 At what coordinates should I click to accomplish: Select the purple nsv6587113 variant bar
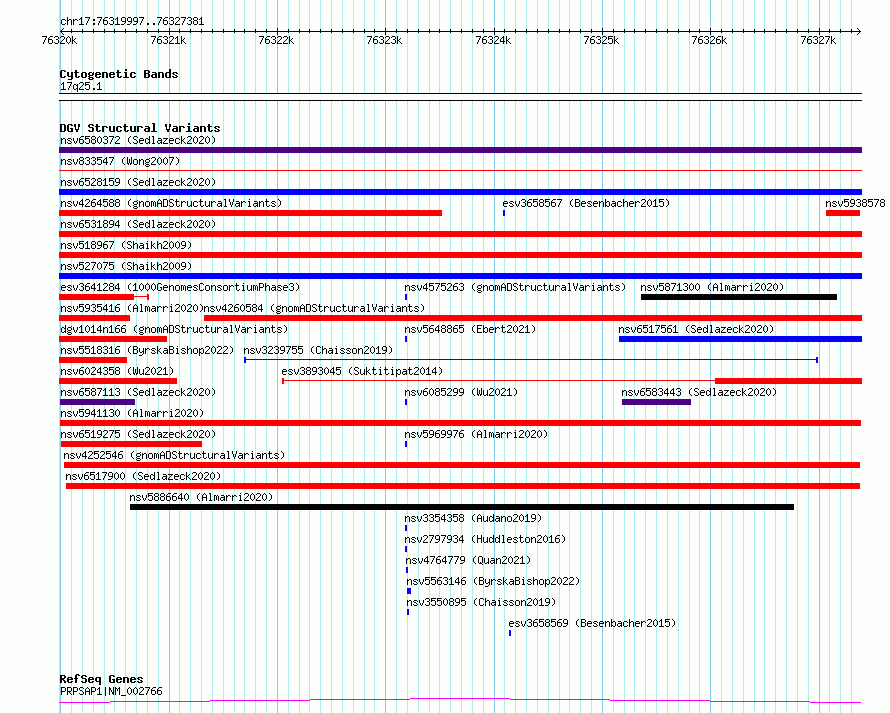[x=97, y=402]
